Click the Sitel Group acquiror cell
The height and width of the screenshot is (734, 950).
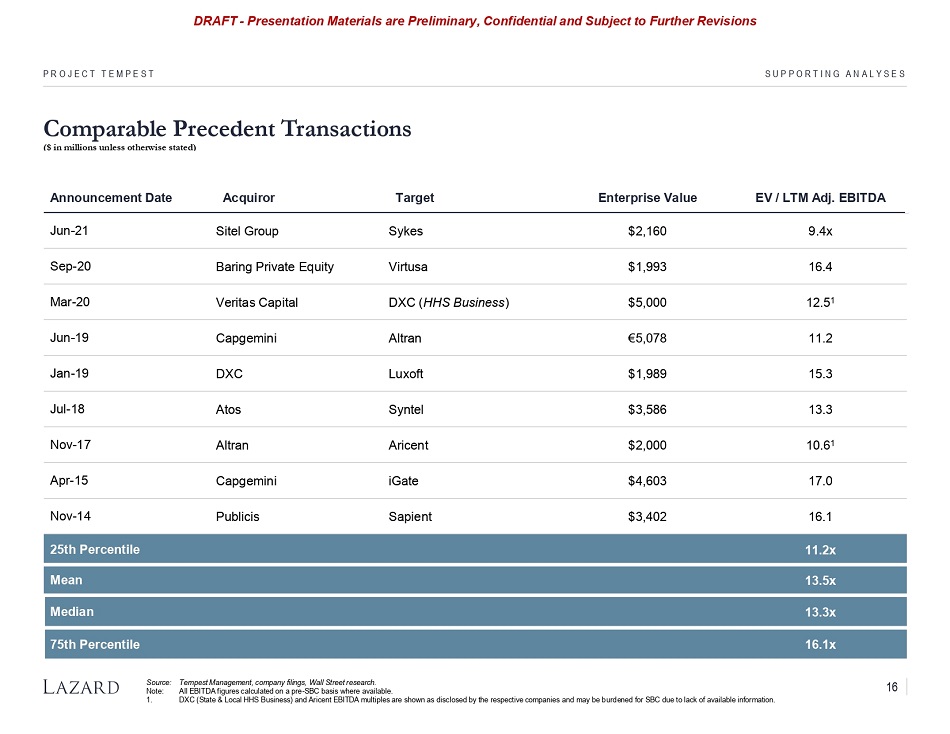(247, 231)
